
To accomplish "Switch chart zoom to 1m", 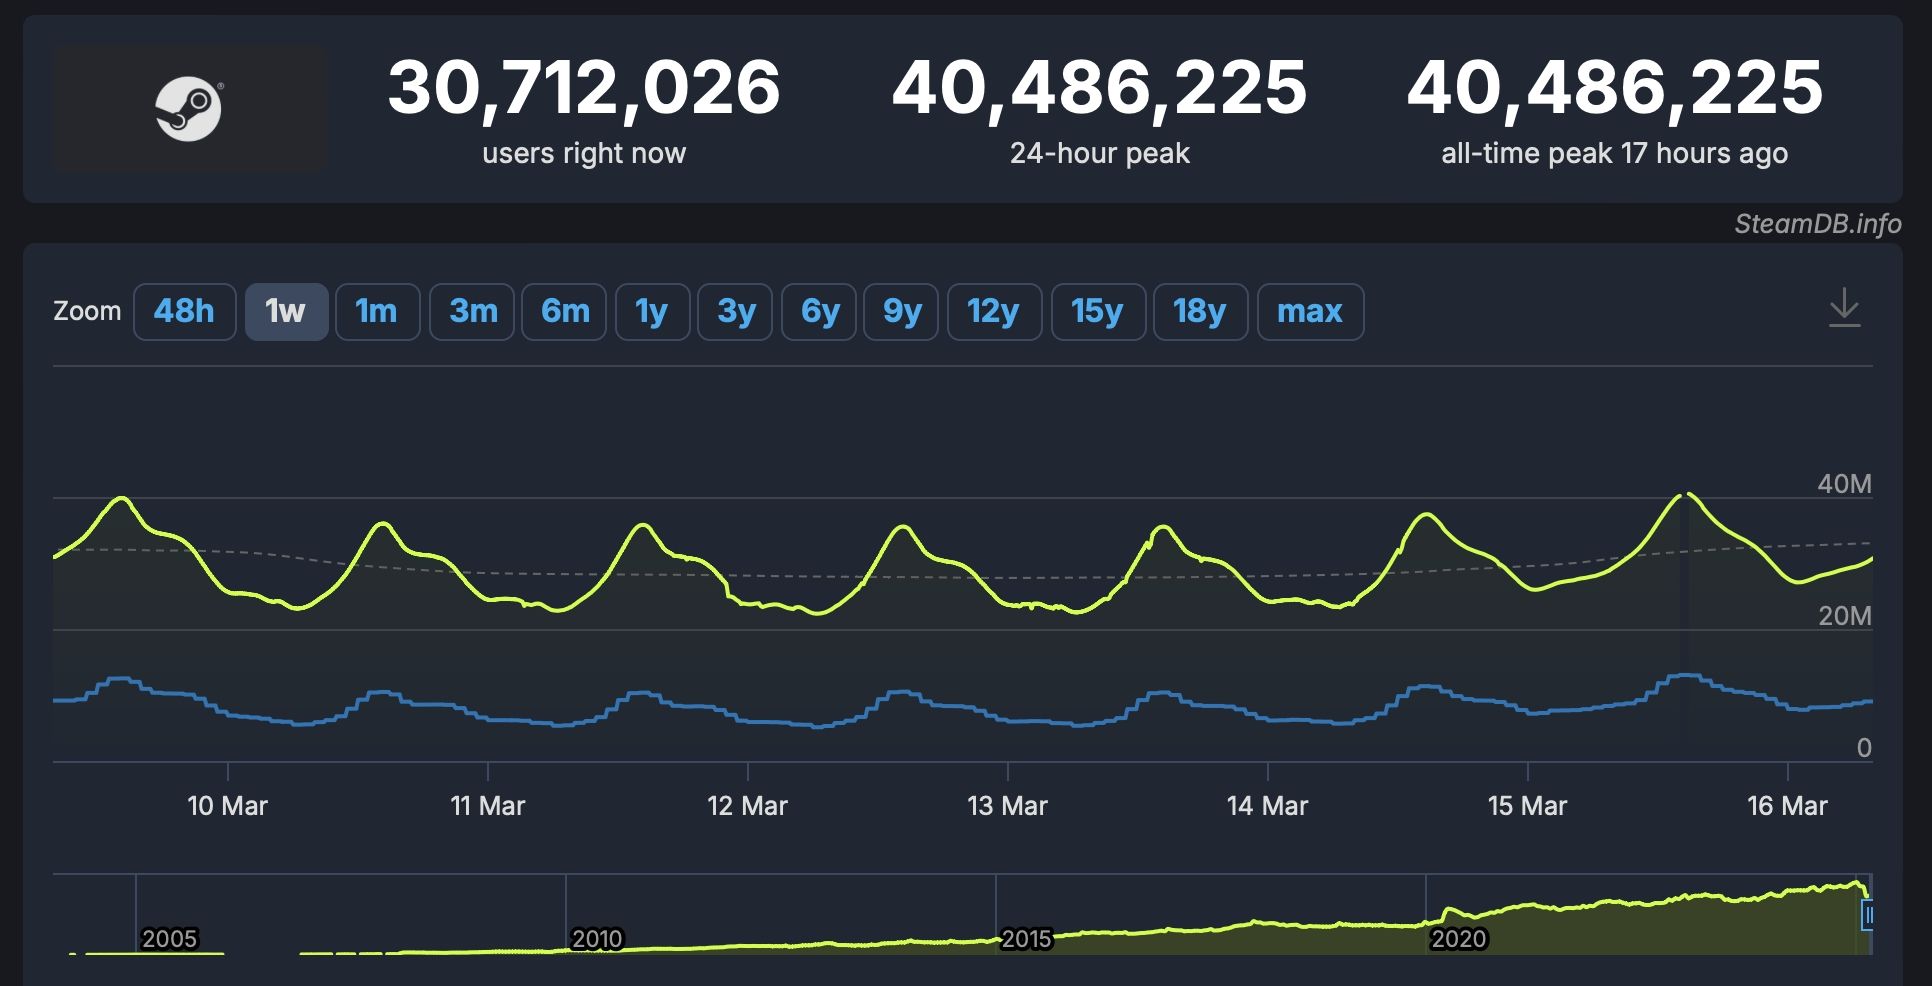I will pyautogui.click(x=377, y=312).
